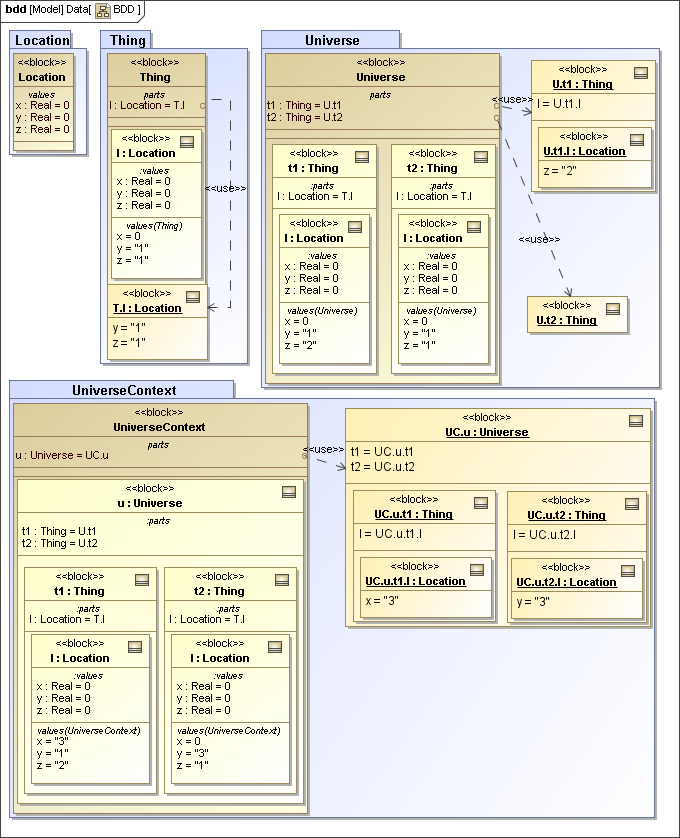680x838 pixels.
Task: Select the Location package tab label
Action: pos(42,41)
